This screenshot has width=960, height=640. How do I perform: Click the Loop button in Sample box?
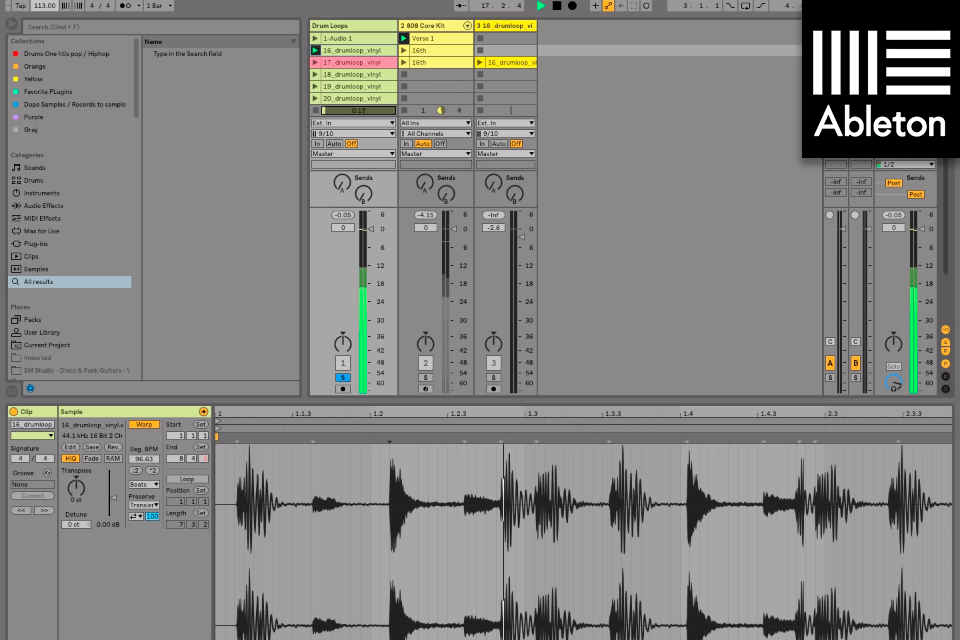[187, 479]
